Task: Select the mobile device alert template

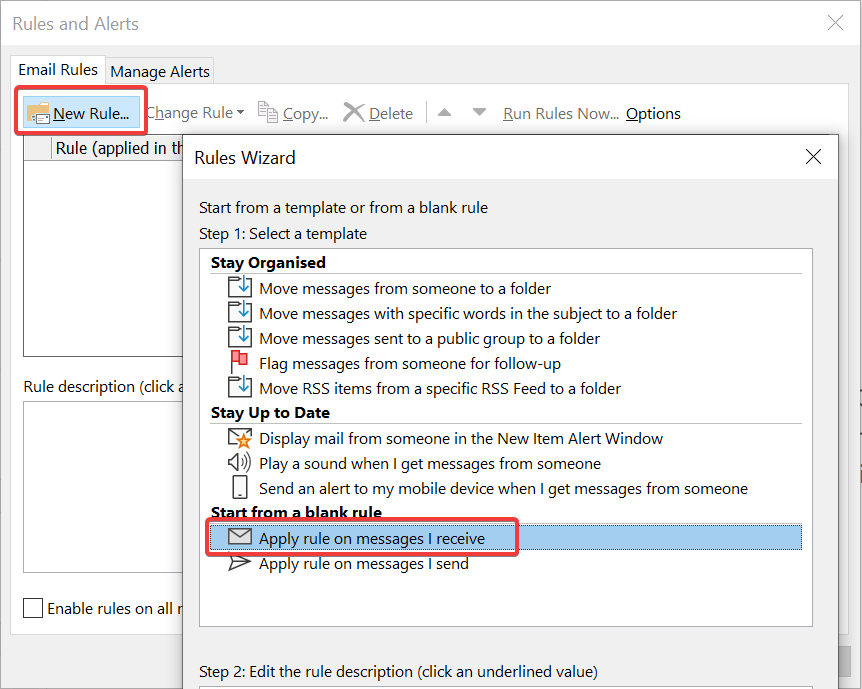Action: 502,489
